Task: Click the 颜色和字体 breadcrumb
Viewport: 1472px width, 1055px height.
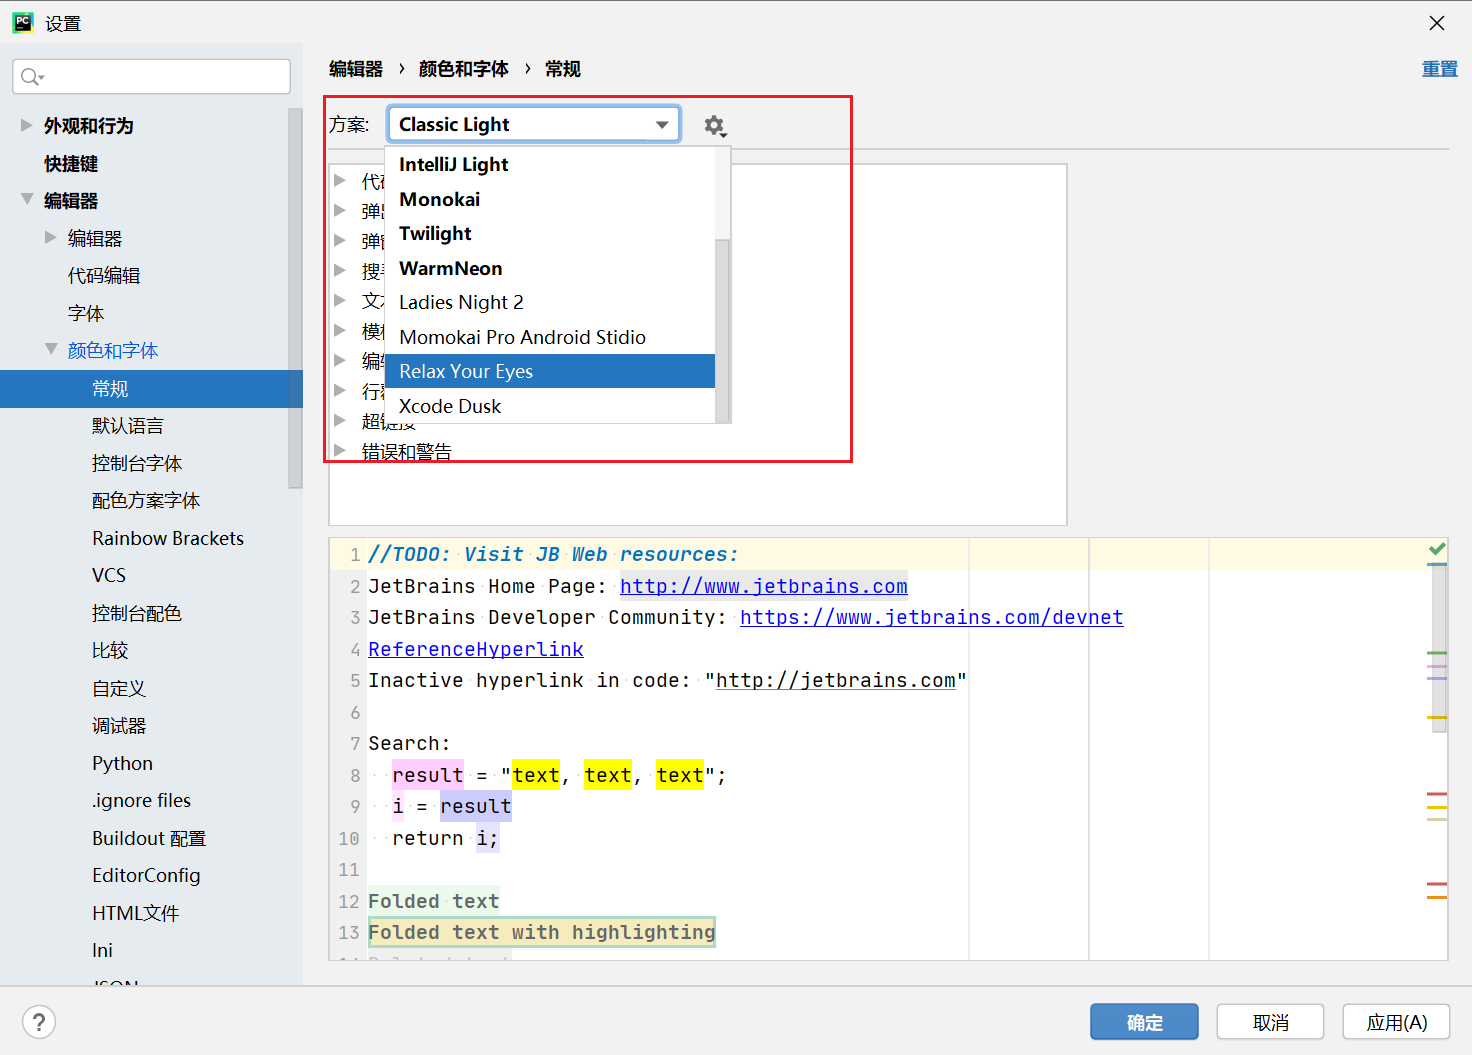Action: point(464,69)
